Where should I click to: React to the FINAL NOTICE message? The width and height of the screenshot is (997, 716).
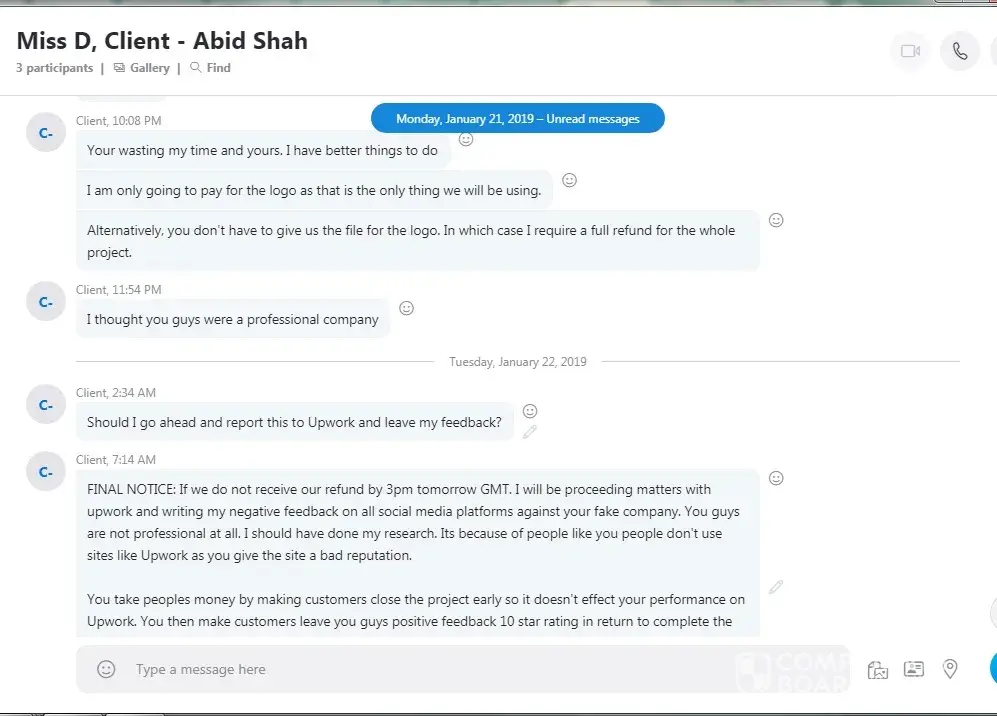pyautogui.click(x=776, y=478)
